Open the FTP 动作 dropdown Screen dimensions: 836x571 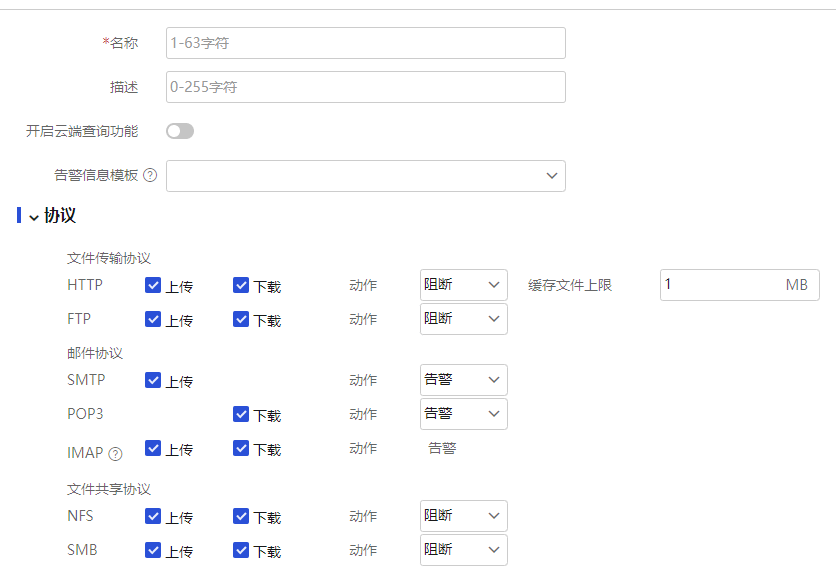point(463,319)
